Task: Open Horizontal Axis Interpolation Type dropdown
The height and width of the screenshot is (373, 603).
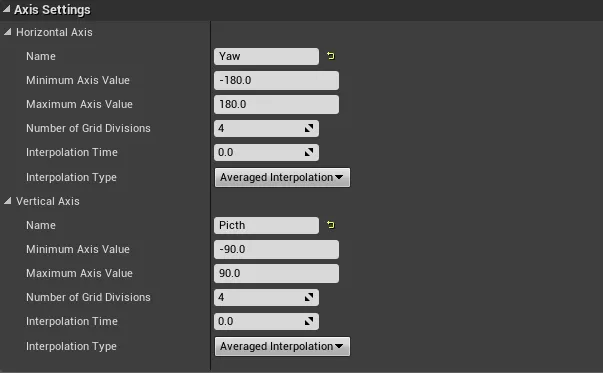Action: tap(282, 177)
